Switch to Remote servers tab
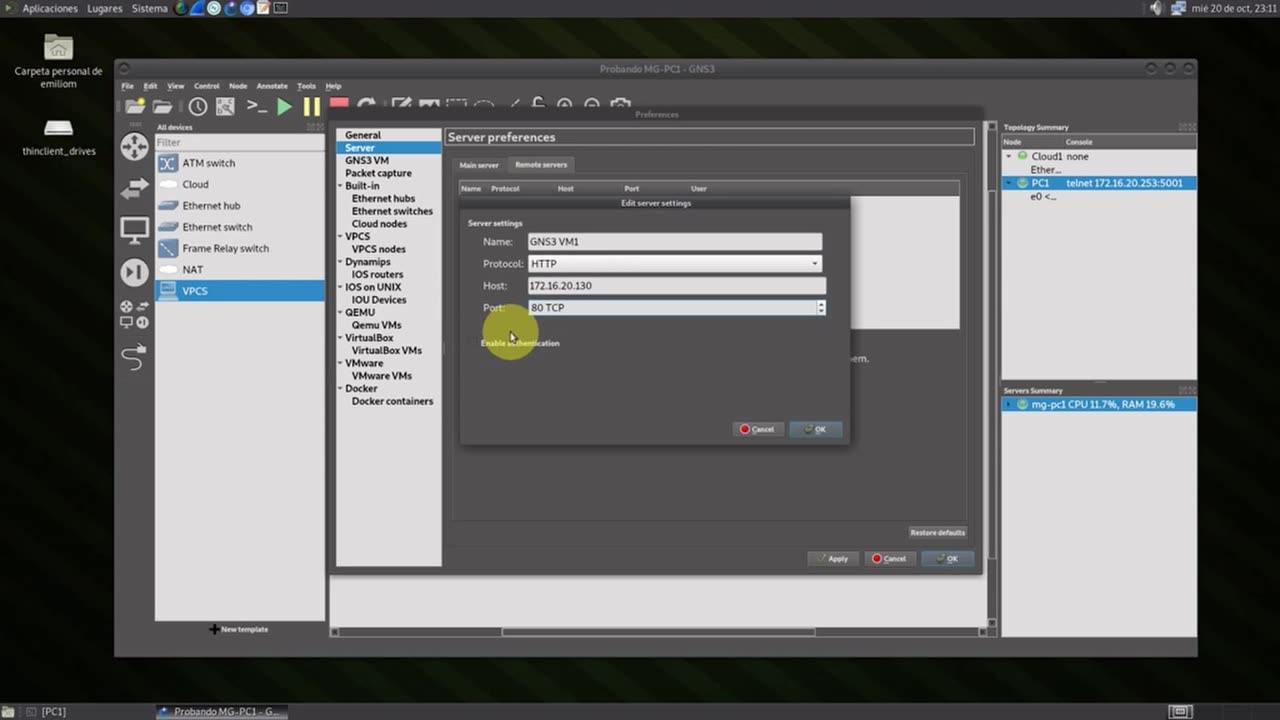Image resolution: width=1280 pixels, height=720 pixels. pos(541,164)
